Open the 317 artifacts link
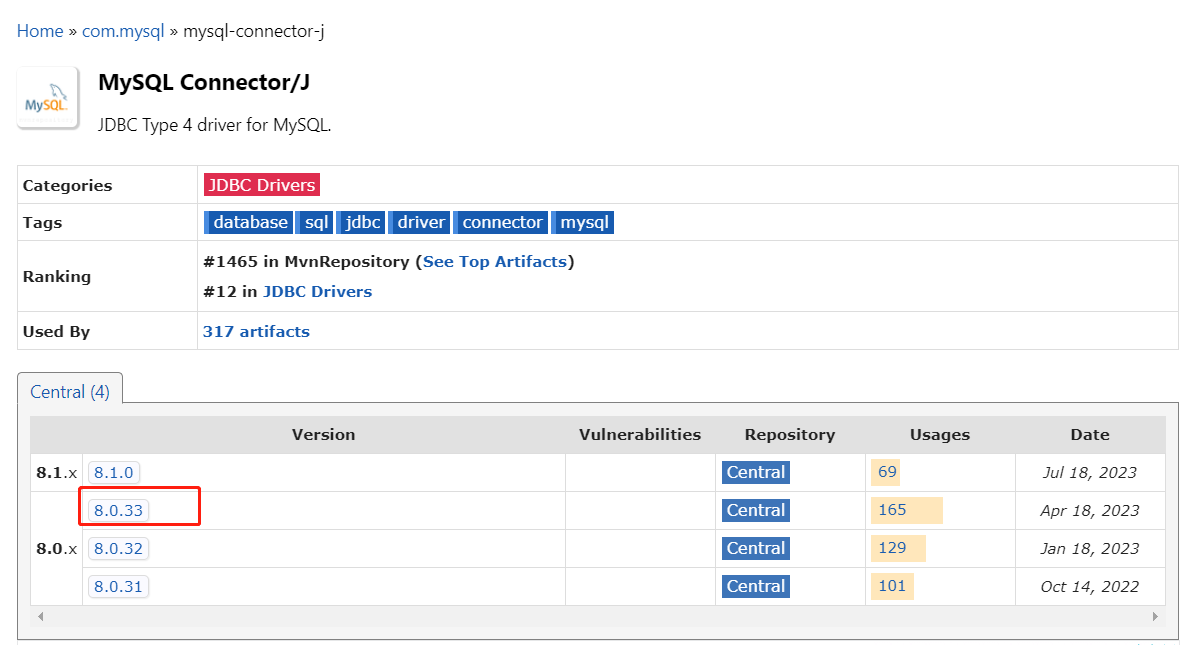Screen dimensions: 1183x645 (257, 332)
